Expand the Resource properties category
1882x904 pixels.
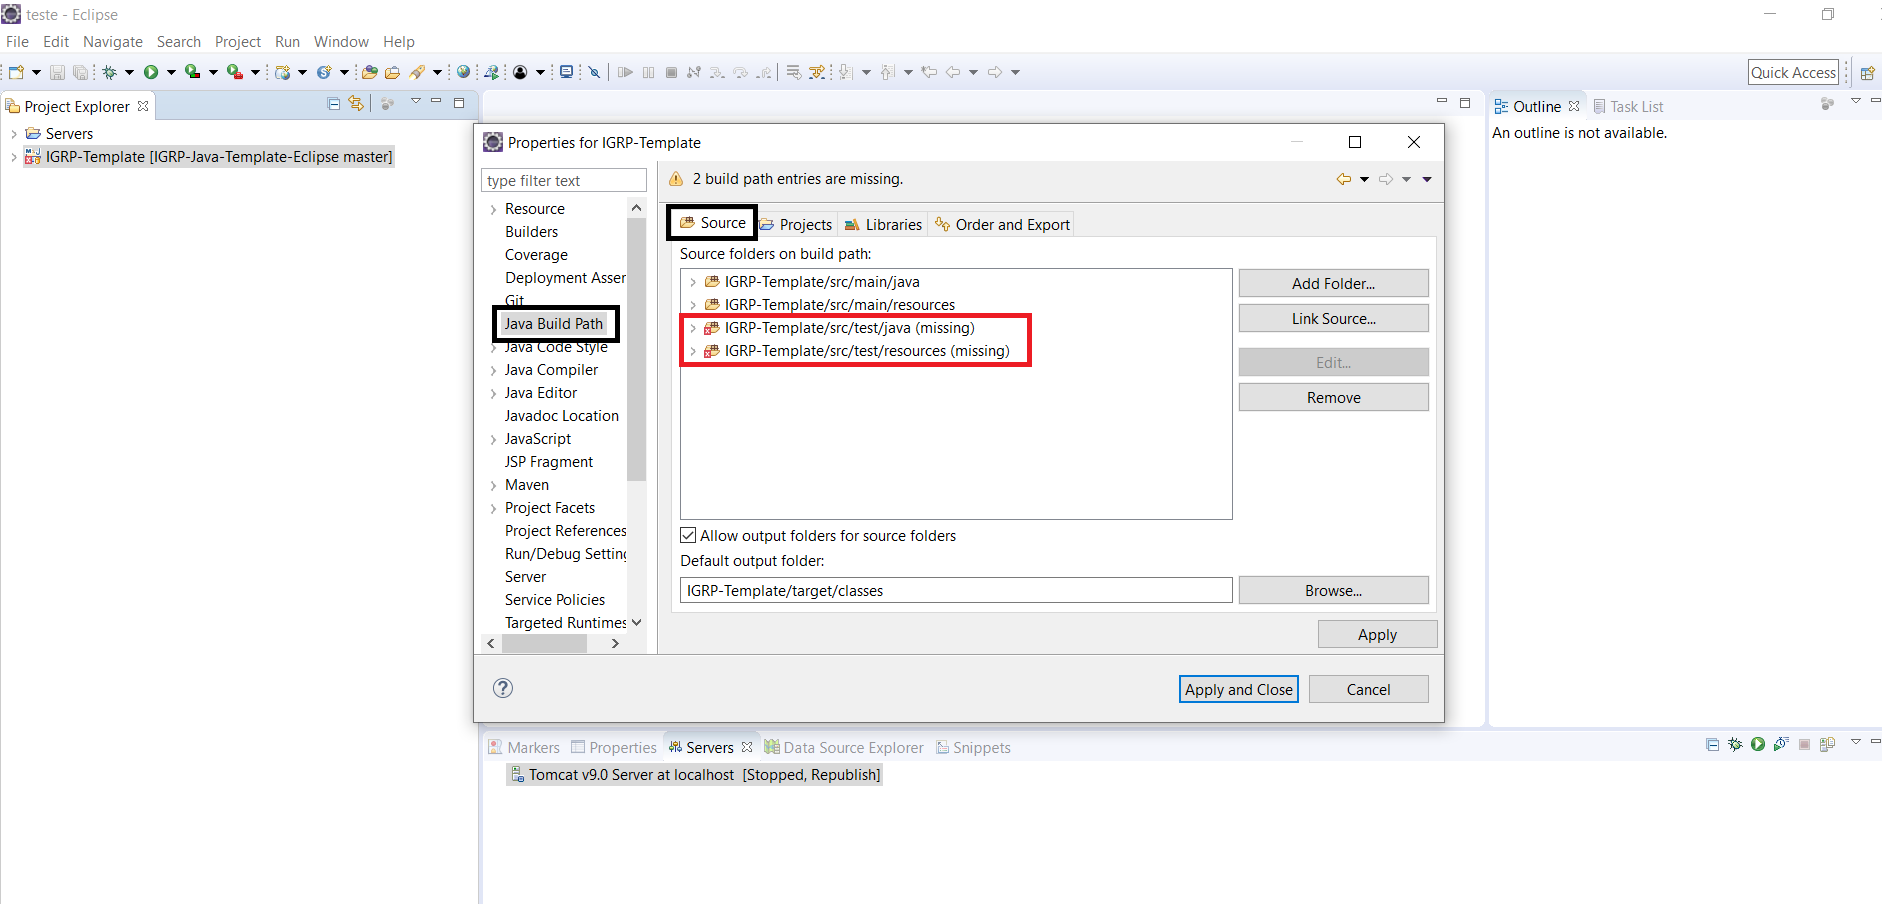tap(493, 209)
